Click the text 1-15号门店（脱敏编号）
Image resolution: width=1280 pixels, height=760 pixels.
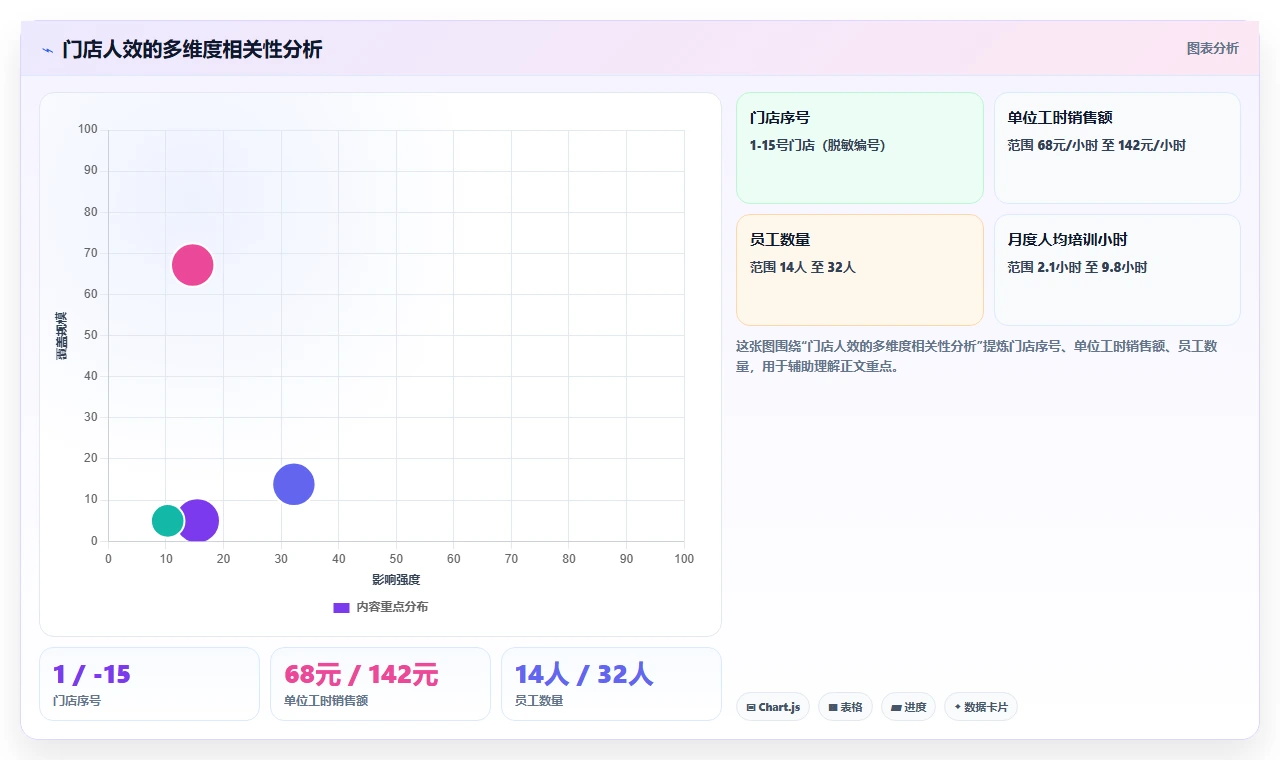click(x=818, y=146)
